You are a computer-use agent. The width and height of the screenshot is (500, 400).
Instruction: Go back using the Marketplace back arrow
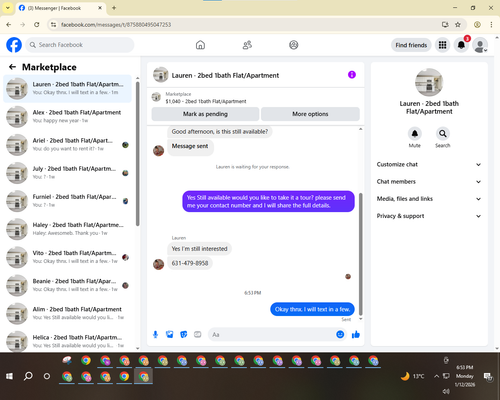12,67
